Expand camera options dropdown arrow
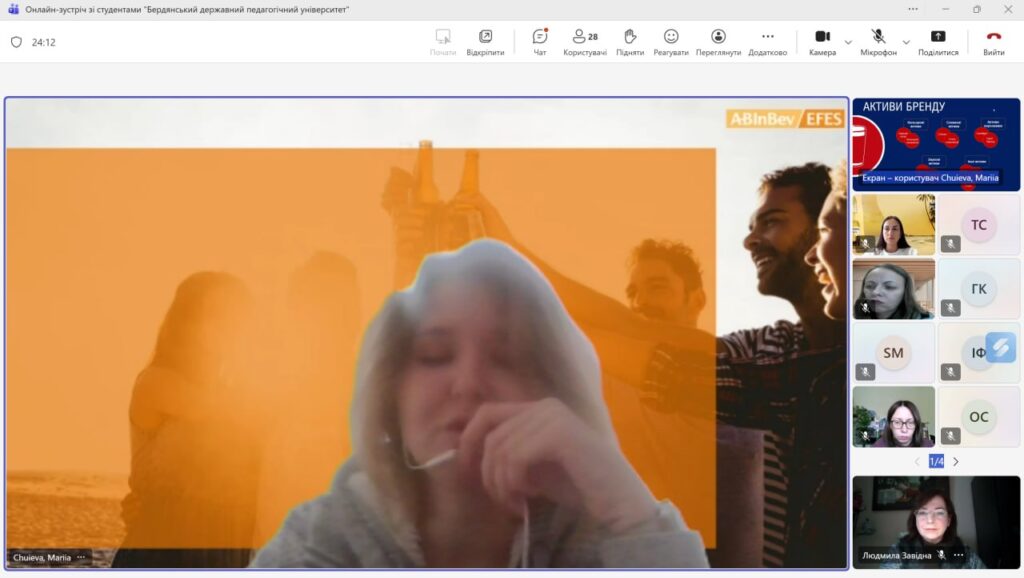1024x578 pixels. (x=848, y=42)
